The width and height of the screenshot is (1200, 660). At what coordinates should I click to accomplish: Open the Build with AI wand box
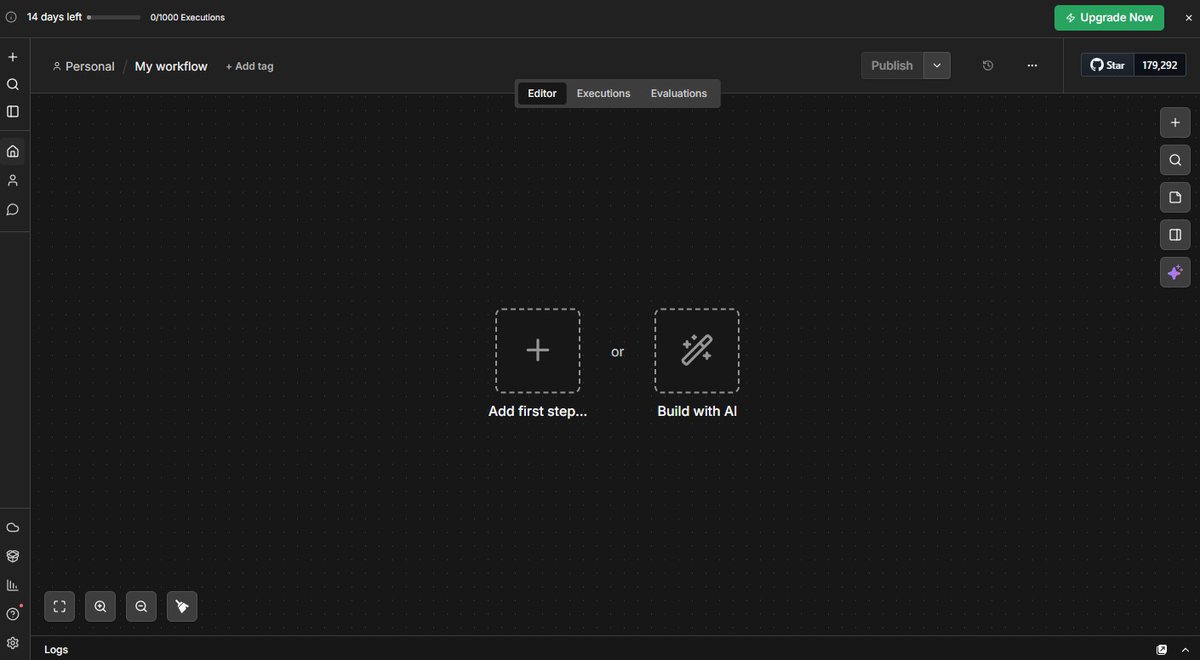[x=696, y=350]
